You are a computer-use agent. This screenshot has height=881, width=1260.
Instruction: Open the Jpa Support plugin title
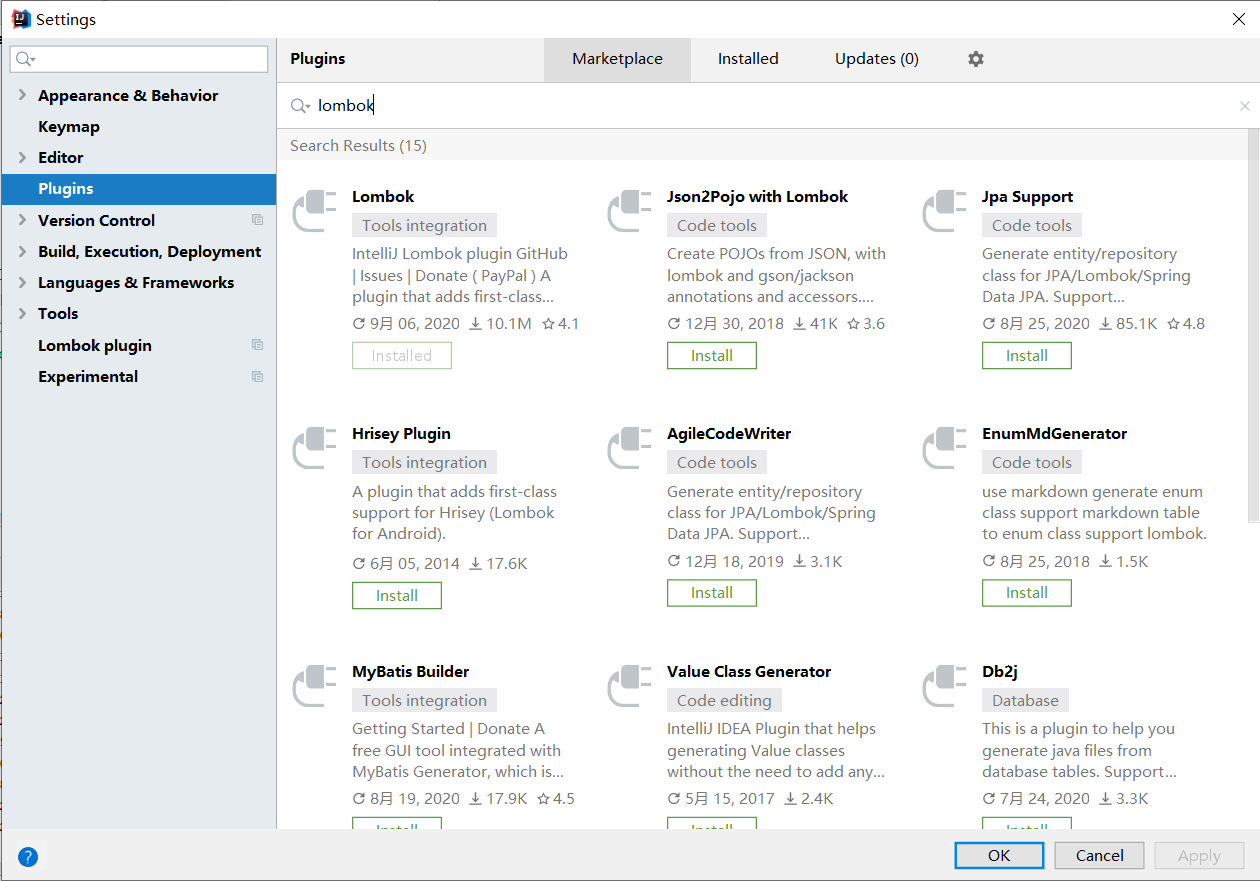(x=1027, y=197)
